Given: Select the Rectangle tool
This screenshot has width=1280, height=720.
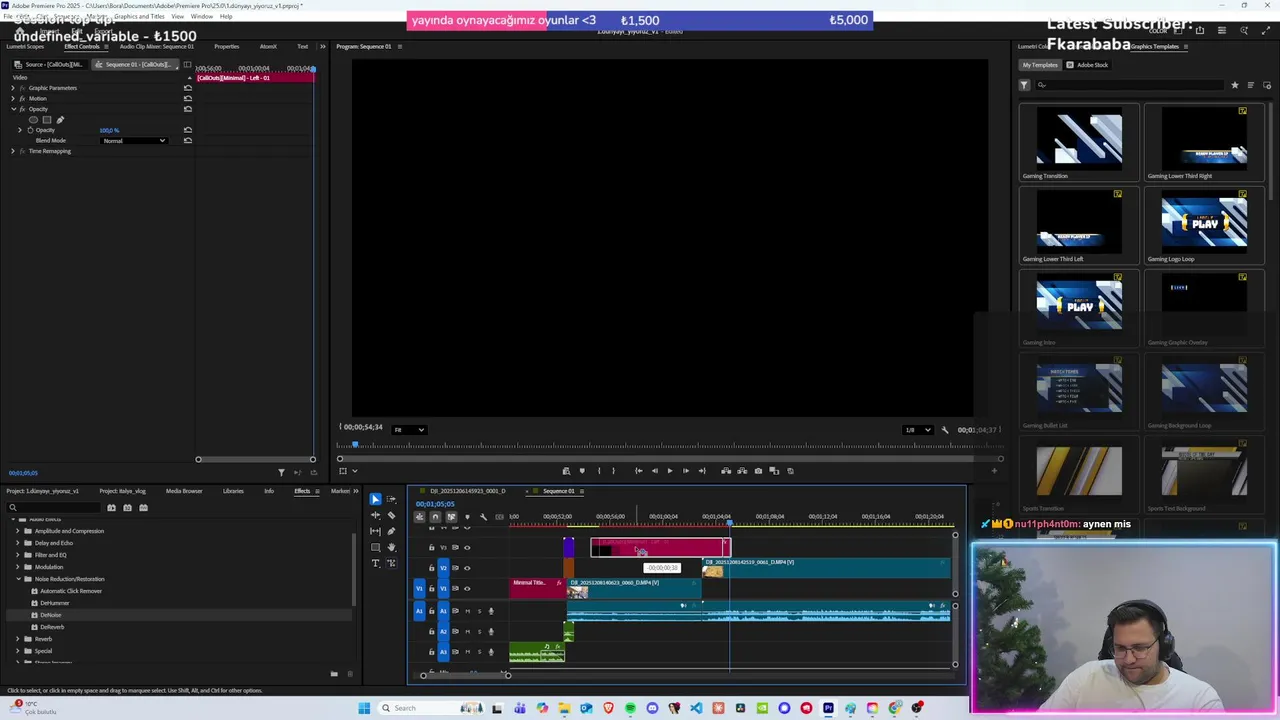Looking at the screenshot, I should (375, 547).
